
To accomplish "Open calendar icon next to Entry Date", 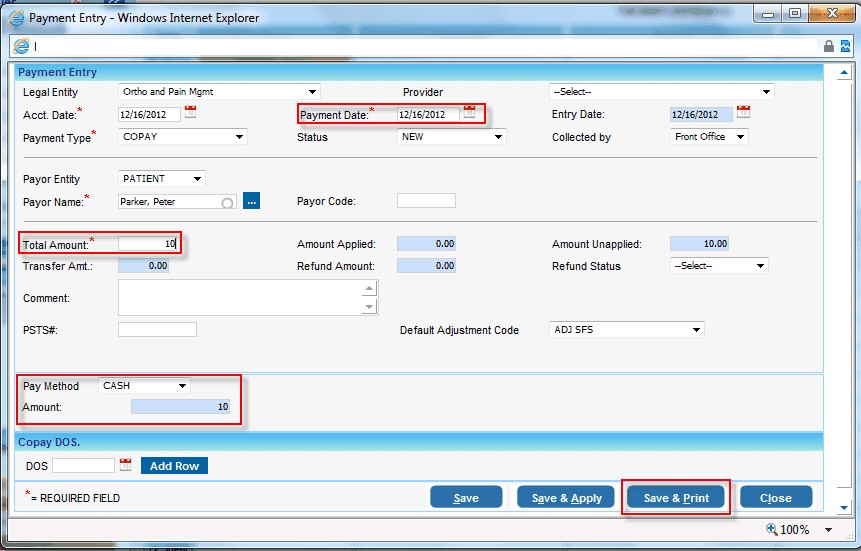I will [x=743, y=113].
